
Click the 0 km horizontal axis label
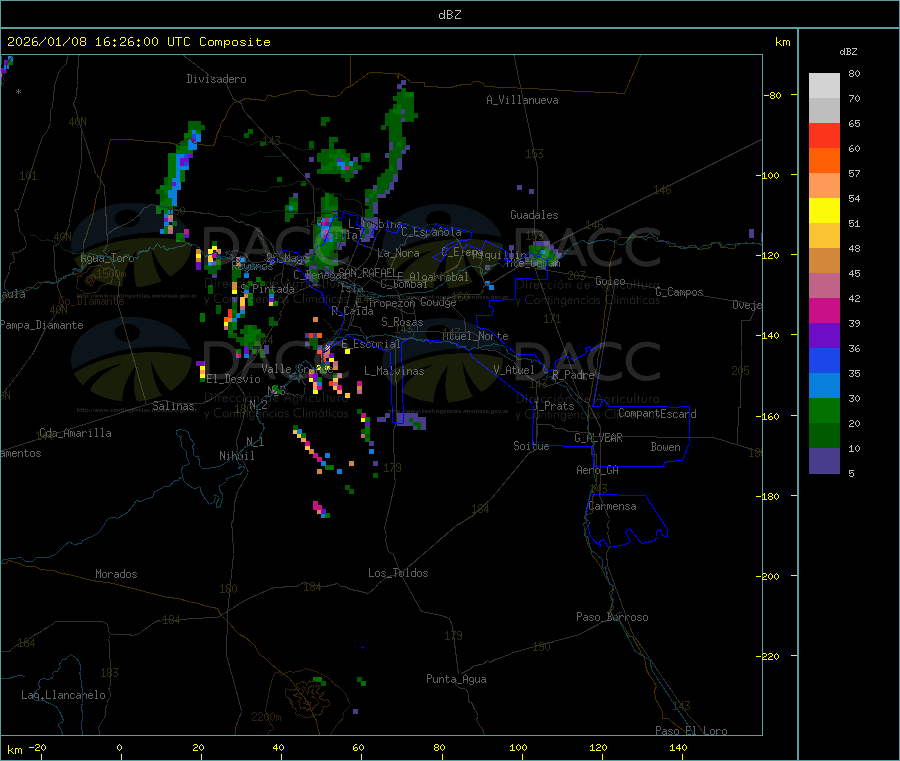pos(119,747)
